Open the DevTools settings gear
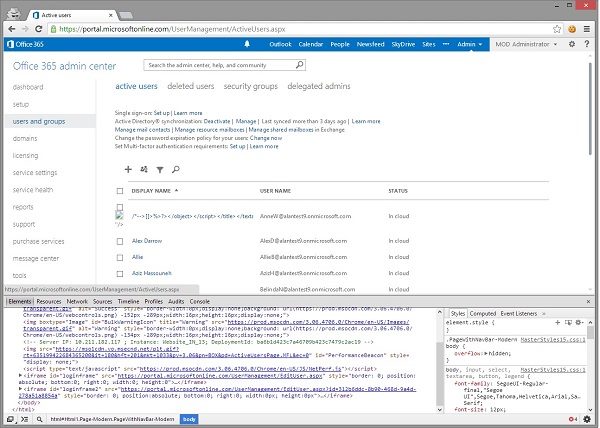The width and height of the screenshot is (600, 428). coord(587,419)
